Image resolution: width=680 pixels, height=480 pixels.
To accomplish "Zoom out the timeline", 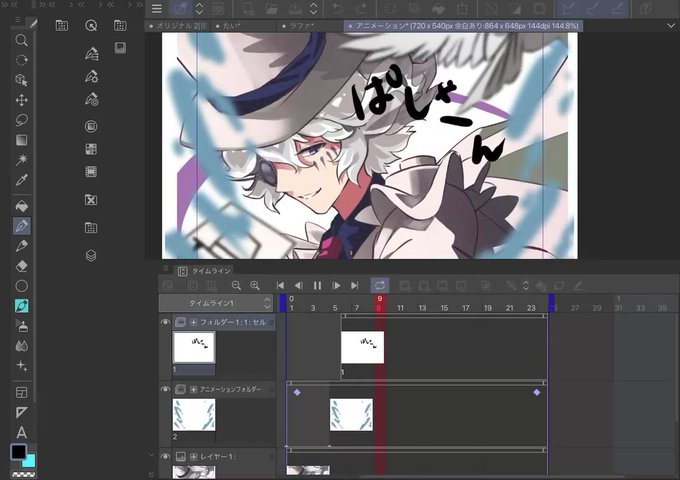I will [x=236, y=285].
